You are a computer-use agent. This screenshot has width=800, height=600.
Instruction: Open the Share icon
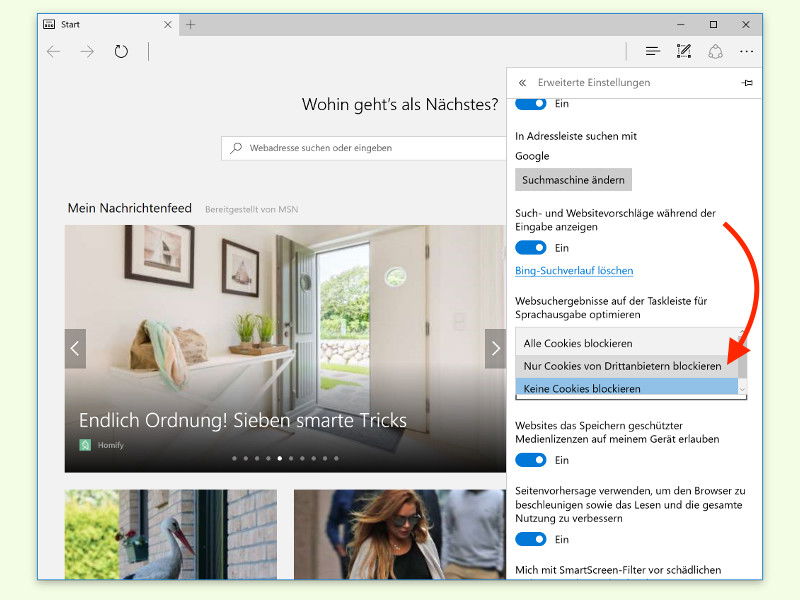click(715, 52)
